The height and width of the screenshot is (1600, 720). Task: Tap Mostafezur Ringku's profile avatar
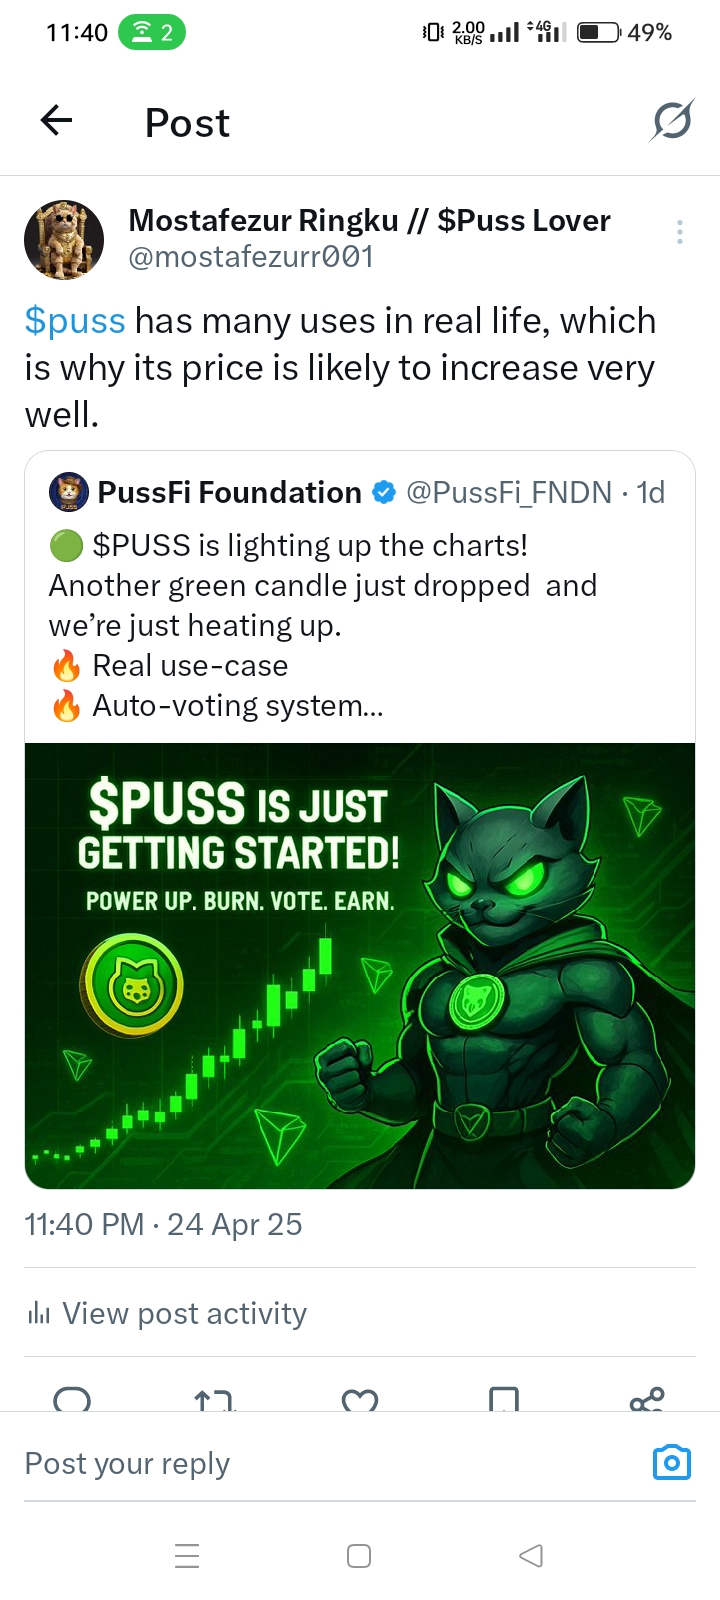pyautogui.click(x=64, y=239)
